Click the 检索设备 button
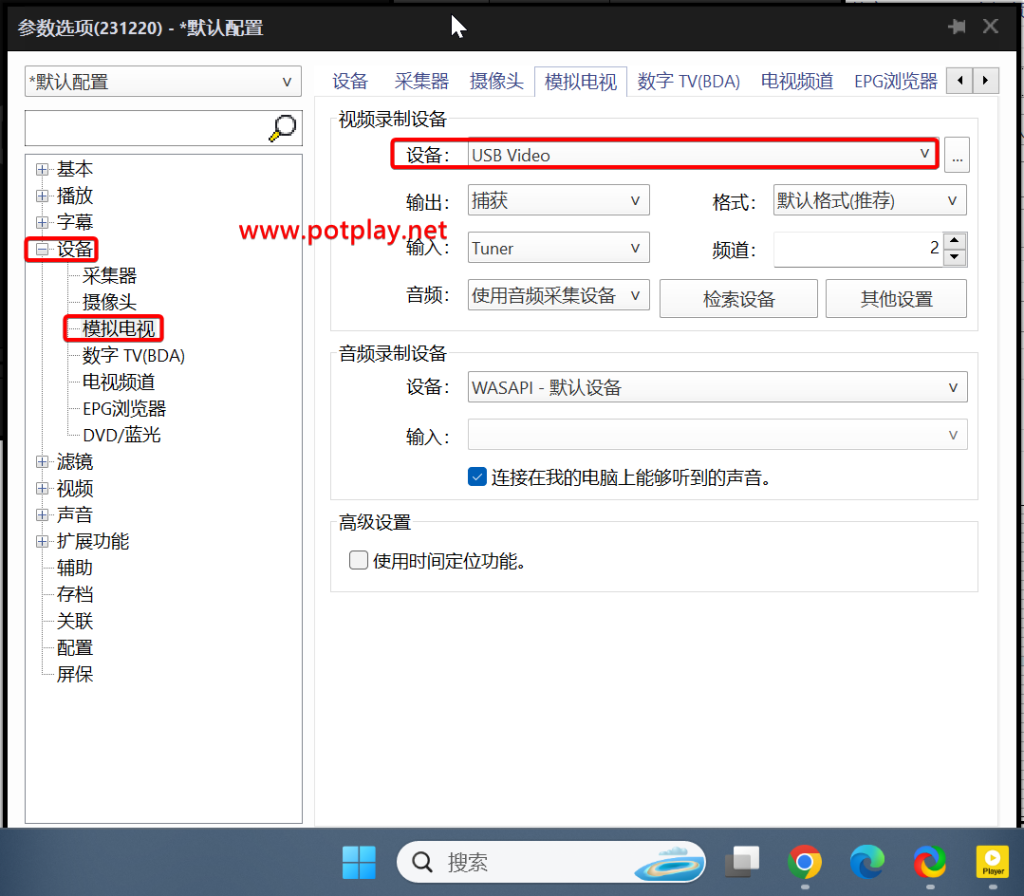Image resolution: width=1024 pixels, height=896 pixels. 738,298
